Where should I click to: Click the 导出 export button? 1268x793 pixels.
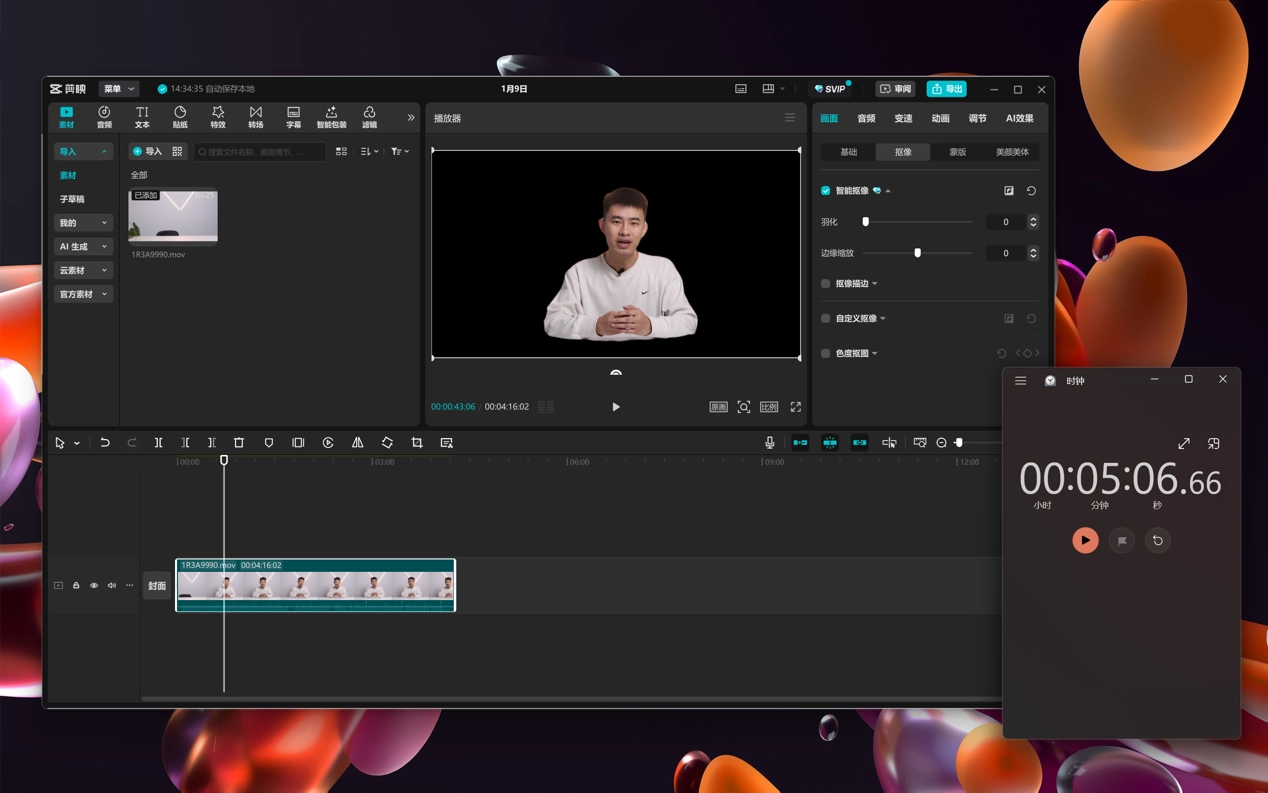(x=946, y=89)
